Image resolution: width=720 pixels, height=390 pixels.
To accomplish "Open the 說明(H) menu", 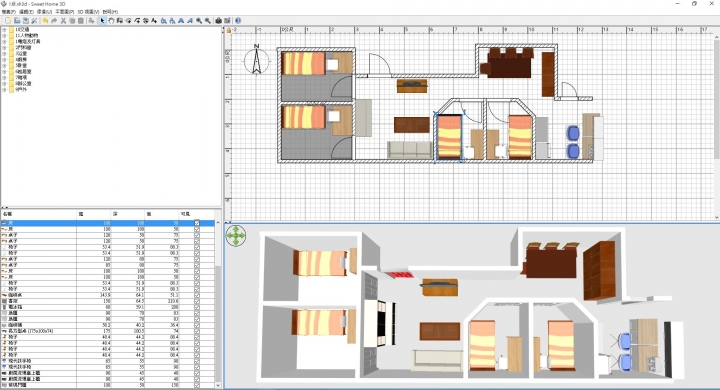I will 110,11.
